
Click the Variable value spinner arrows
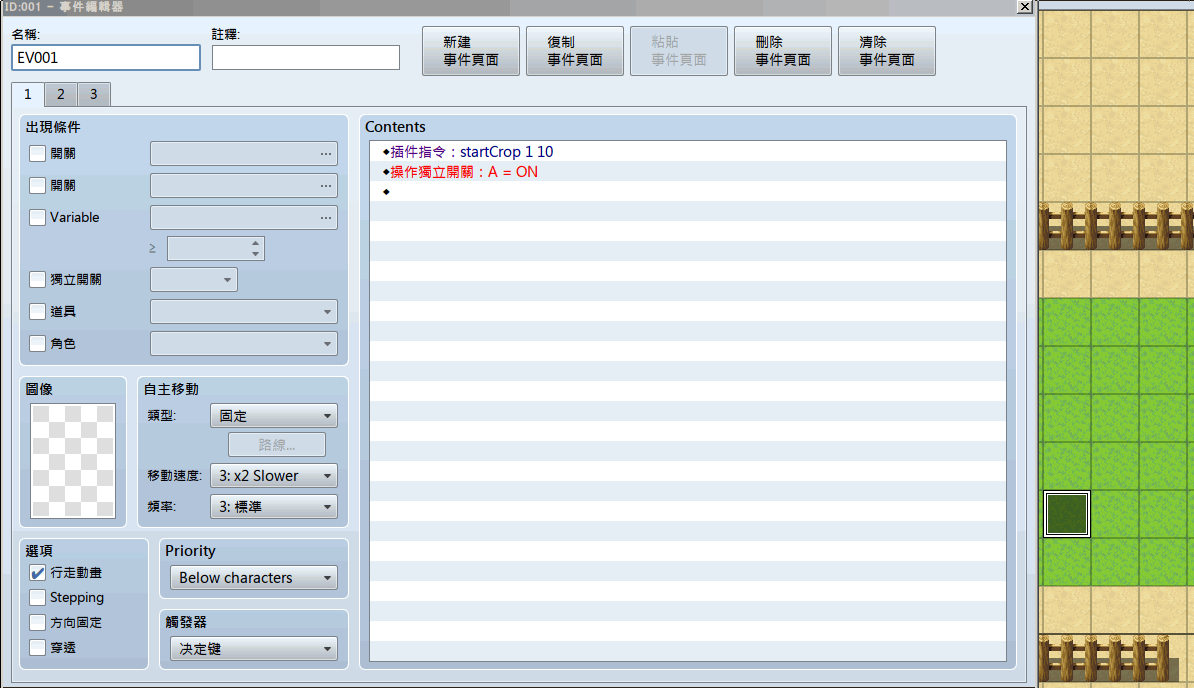[x=256, y=249]
